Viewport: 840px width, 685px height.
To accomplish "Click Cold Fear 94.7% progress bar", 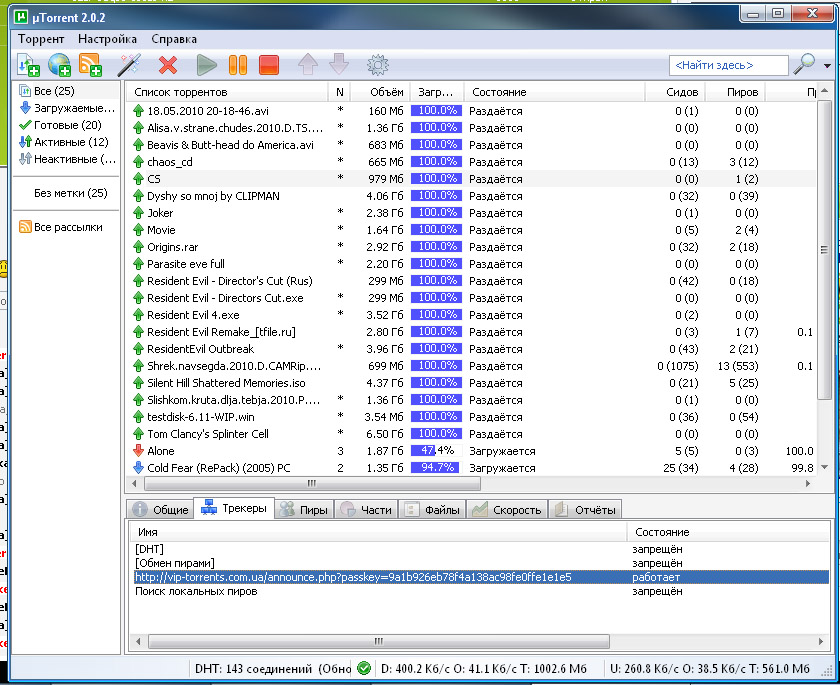I will [x=436, y=468].
